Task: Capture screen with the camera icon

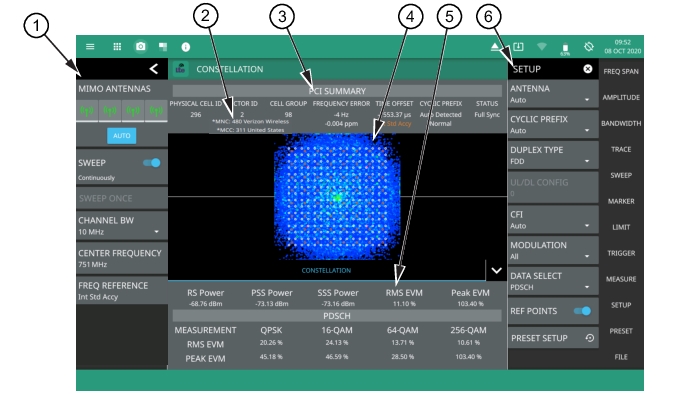Action: (x=141, y=46)
